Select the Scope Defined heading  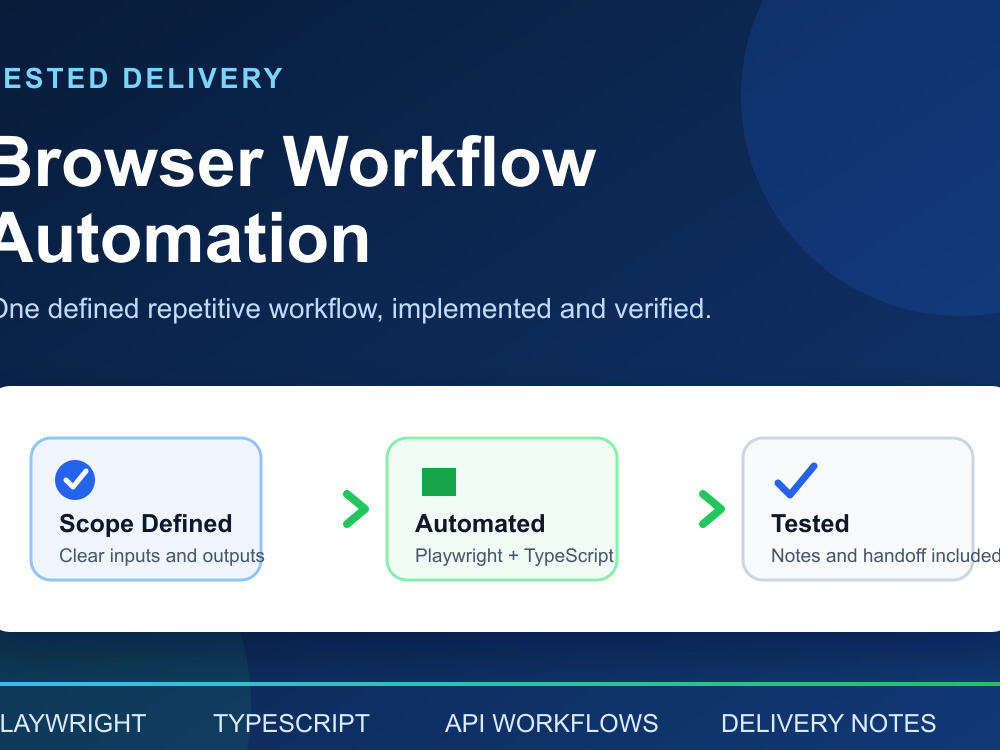coord(145,524)
